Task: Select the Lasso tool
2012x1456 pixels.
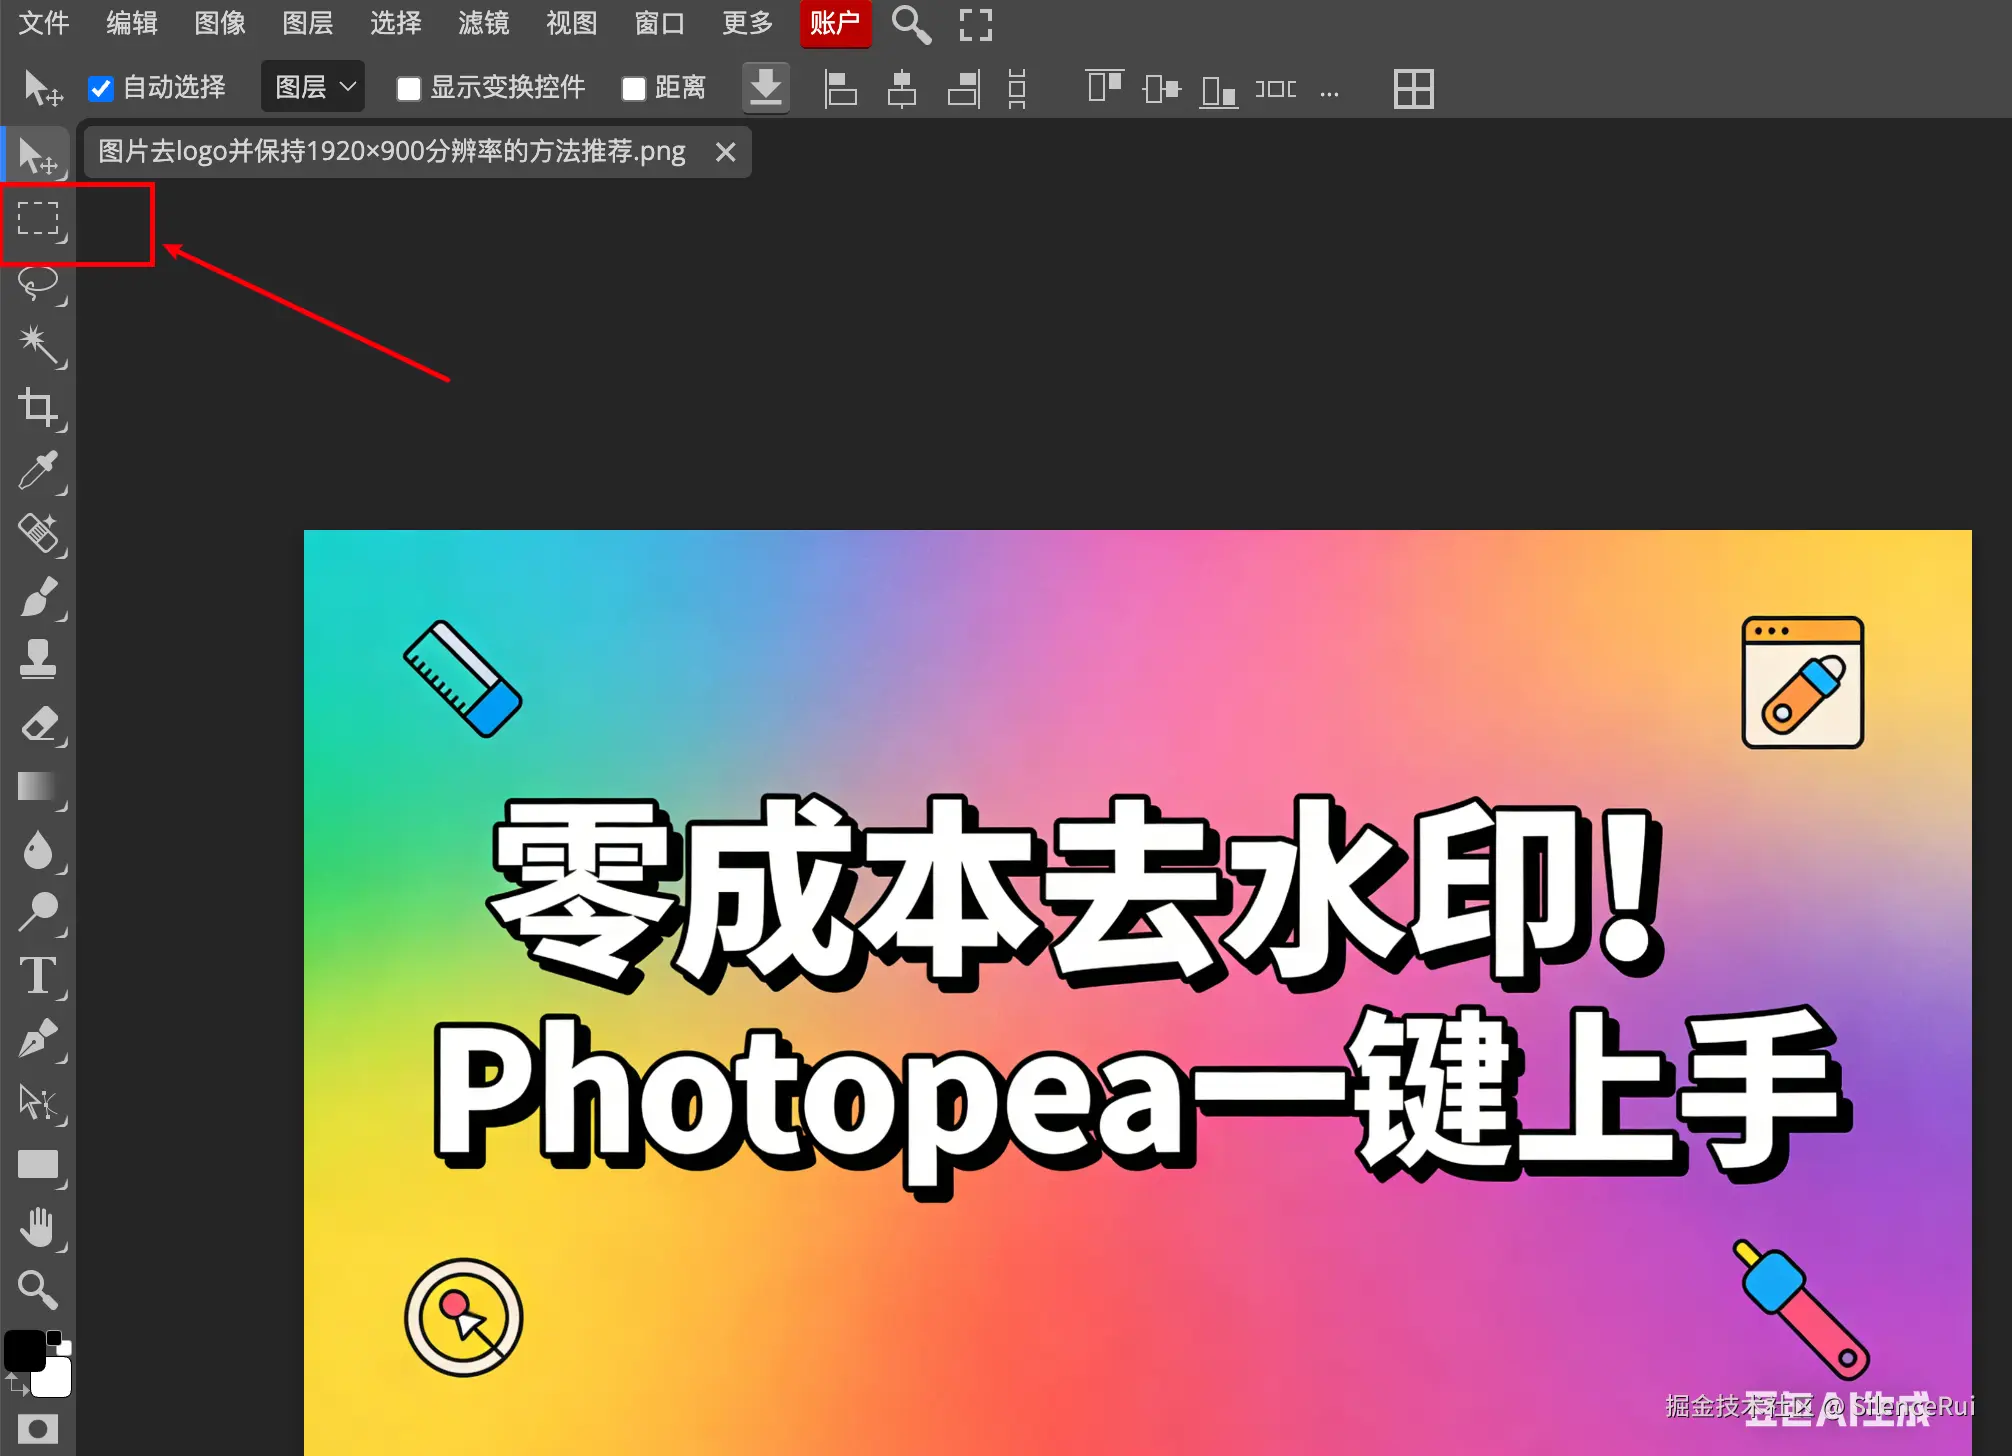Action: pos(38,283)
